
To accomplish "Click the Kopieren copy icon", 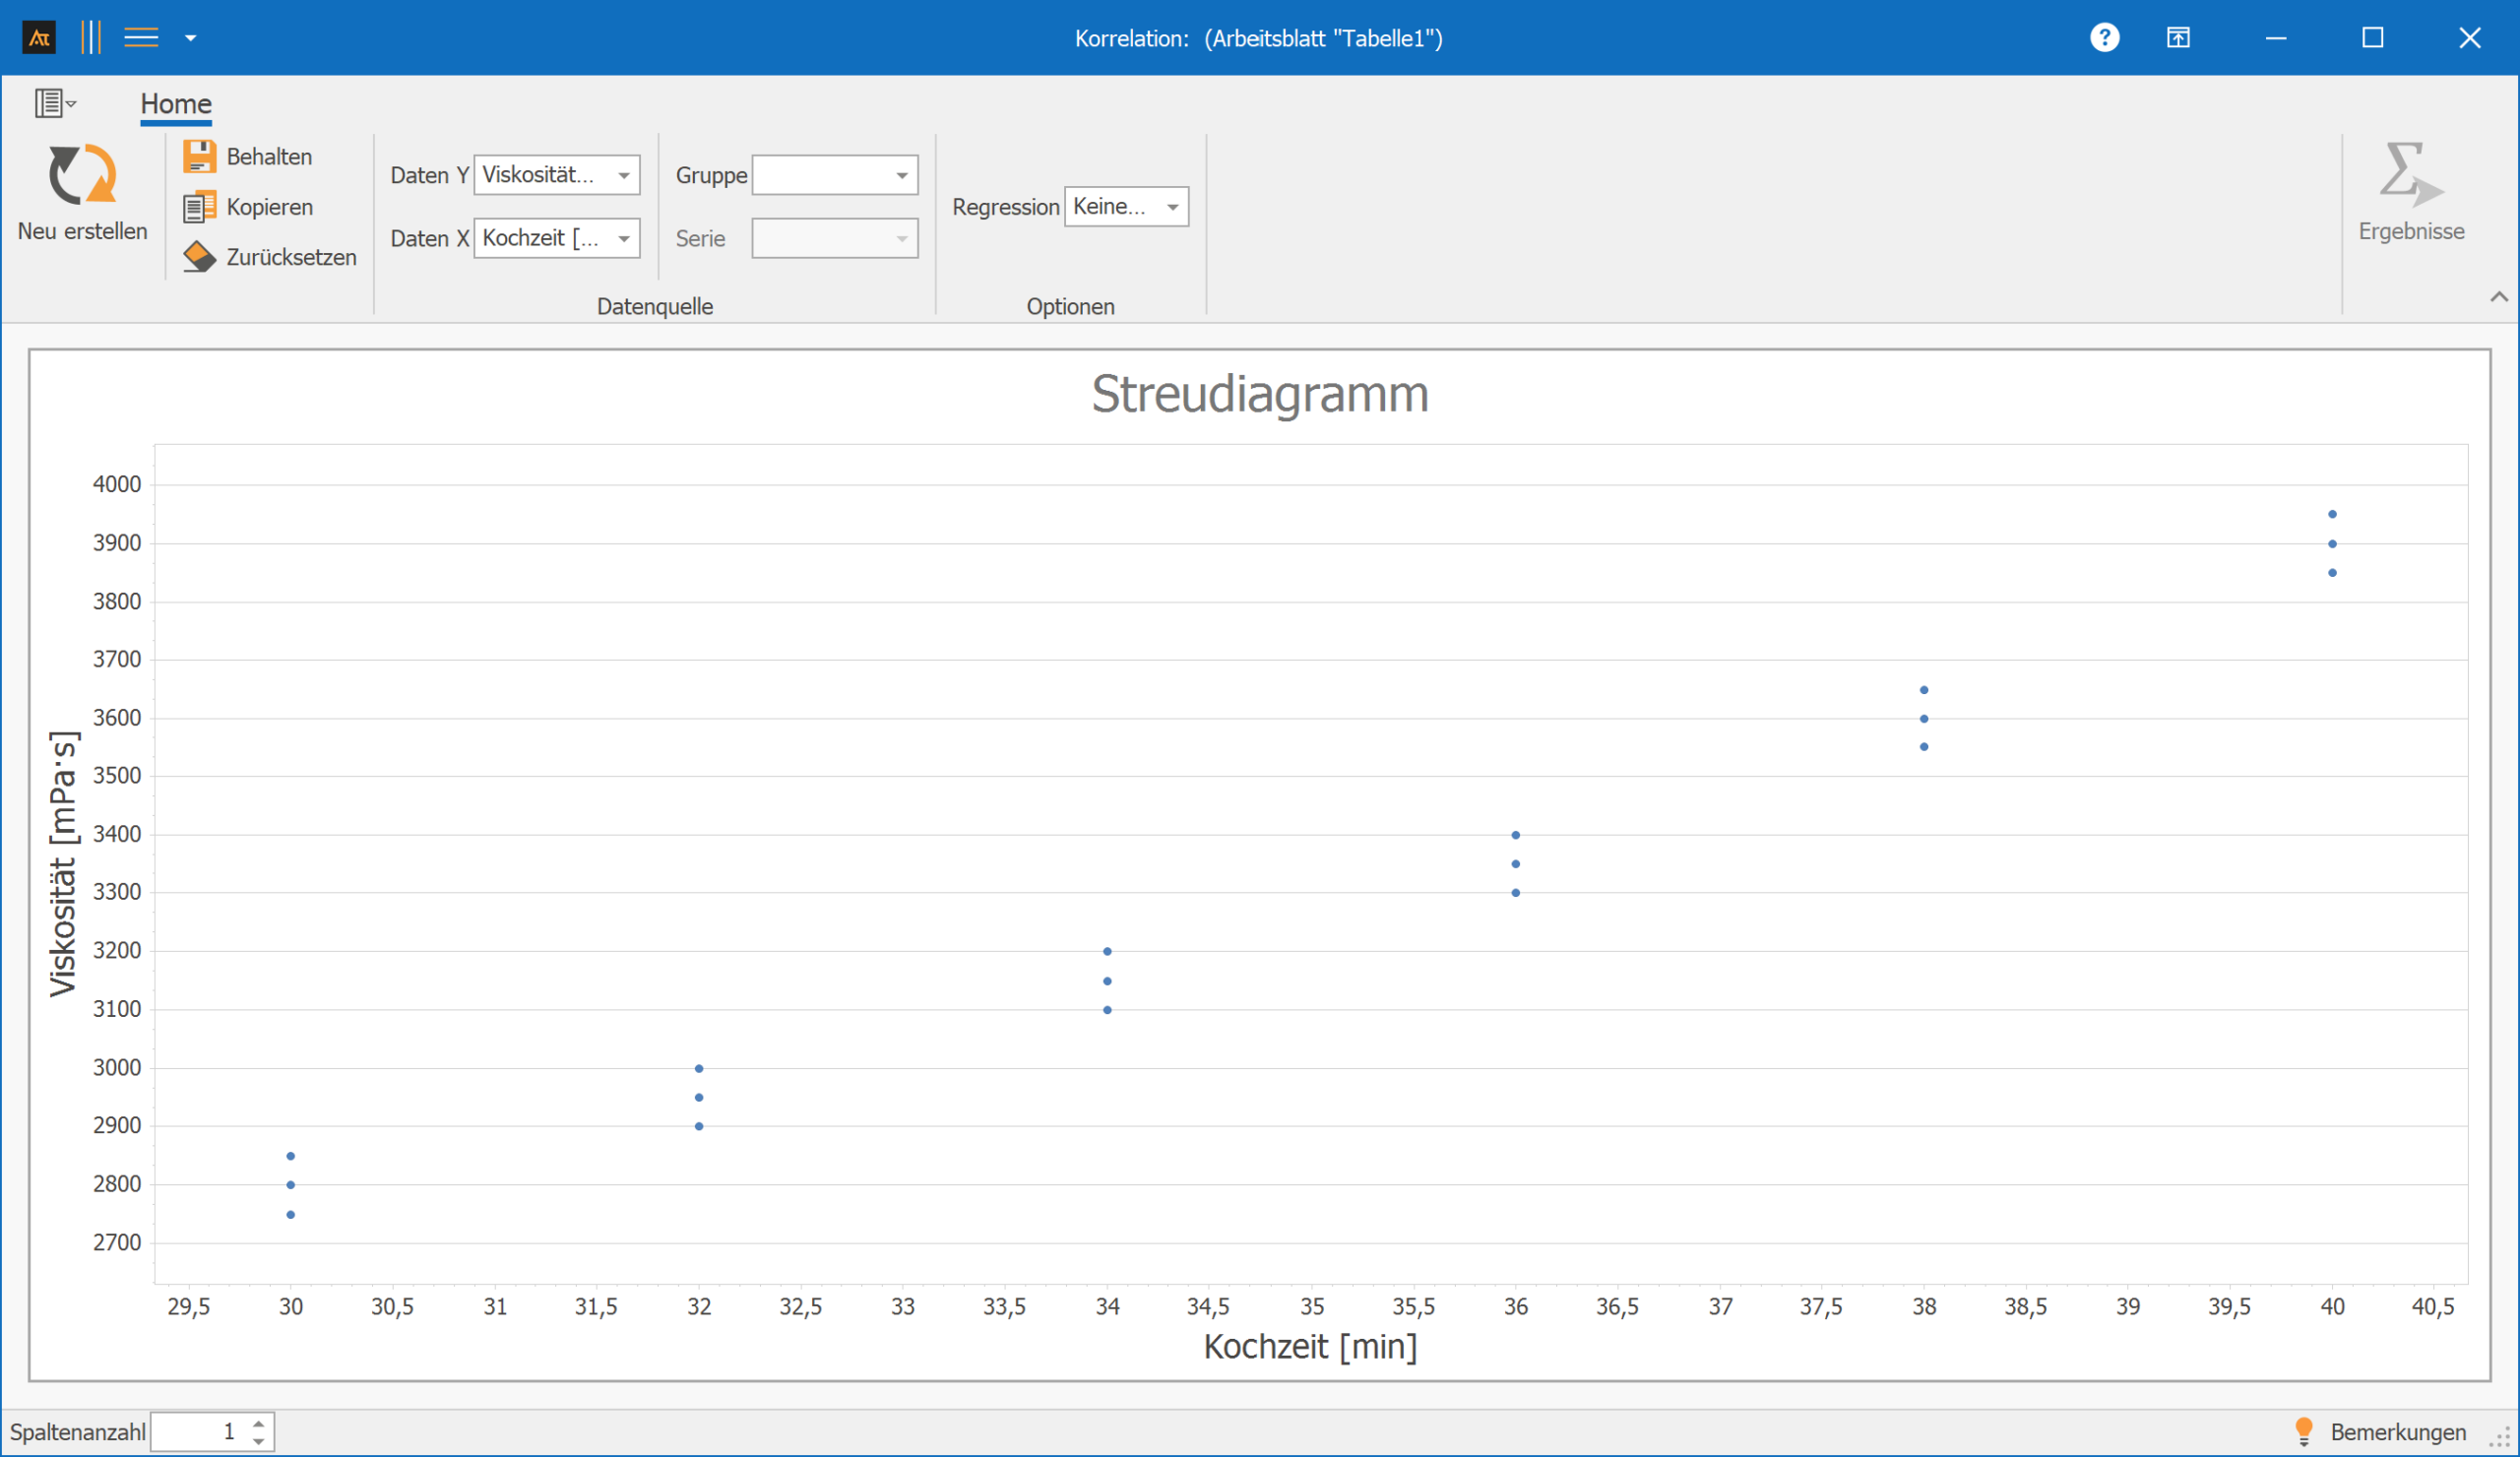I will point(199,207).
